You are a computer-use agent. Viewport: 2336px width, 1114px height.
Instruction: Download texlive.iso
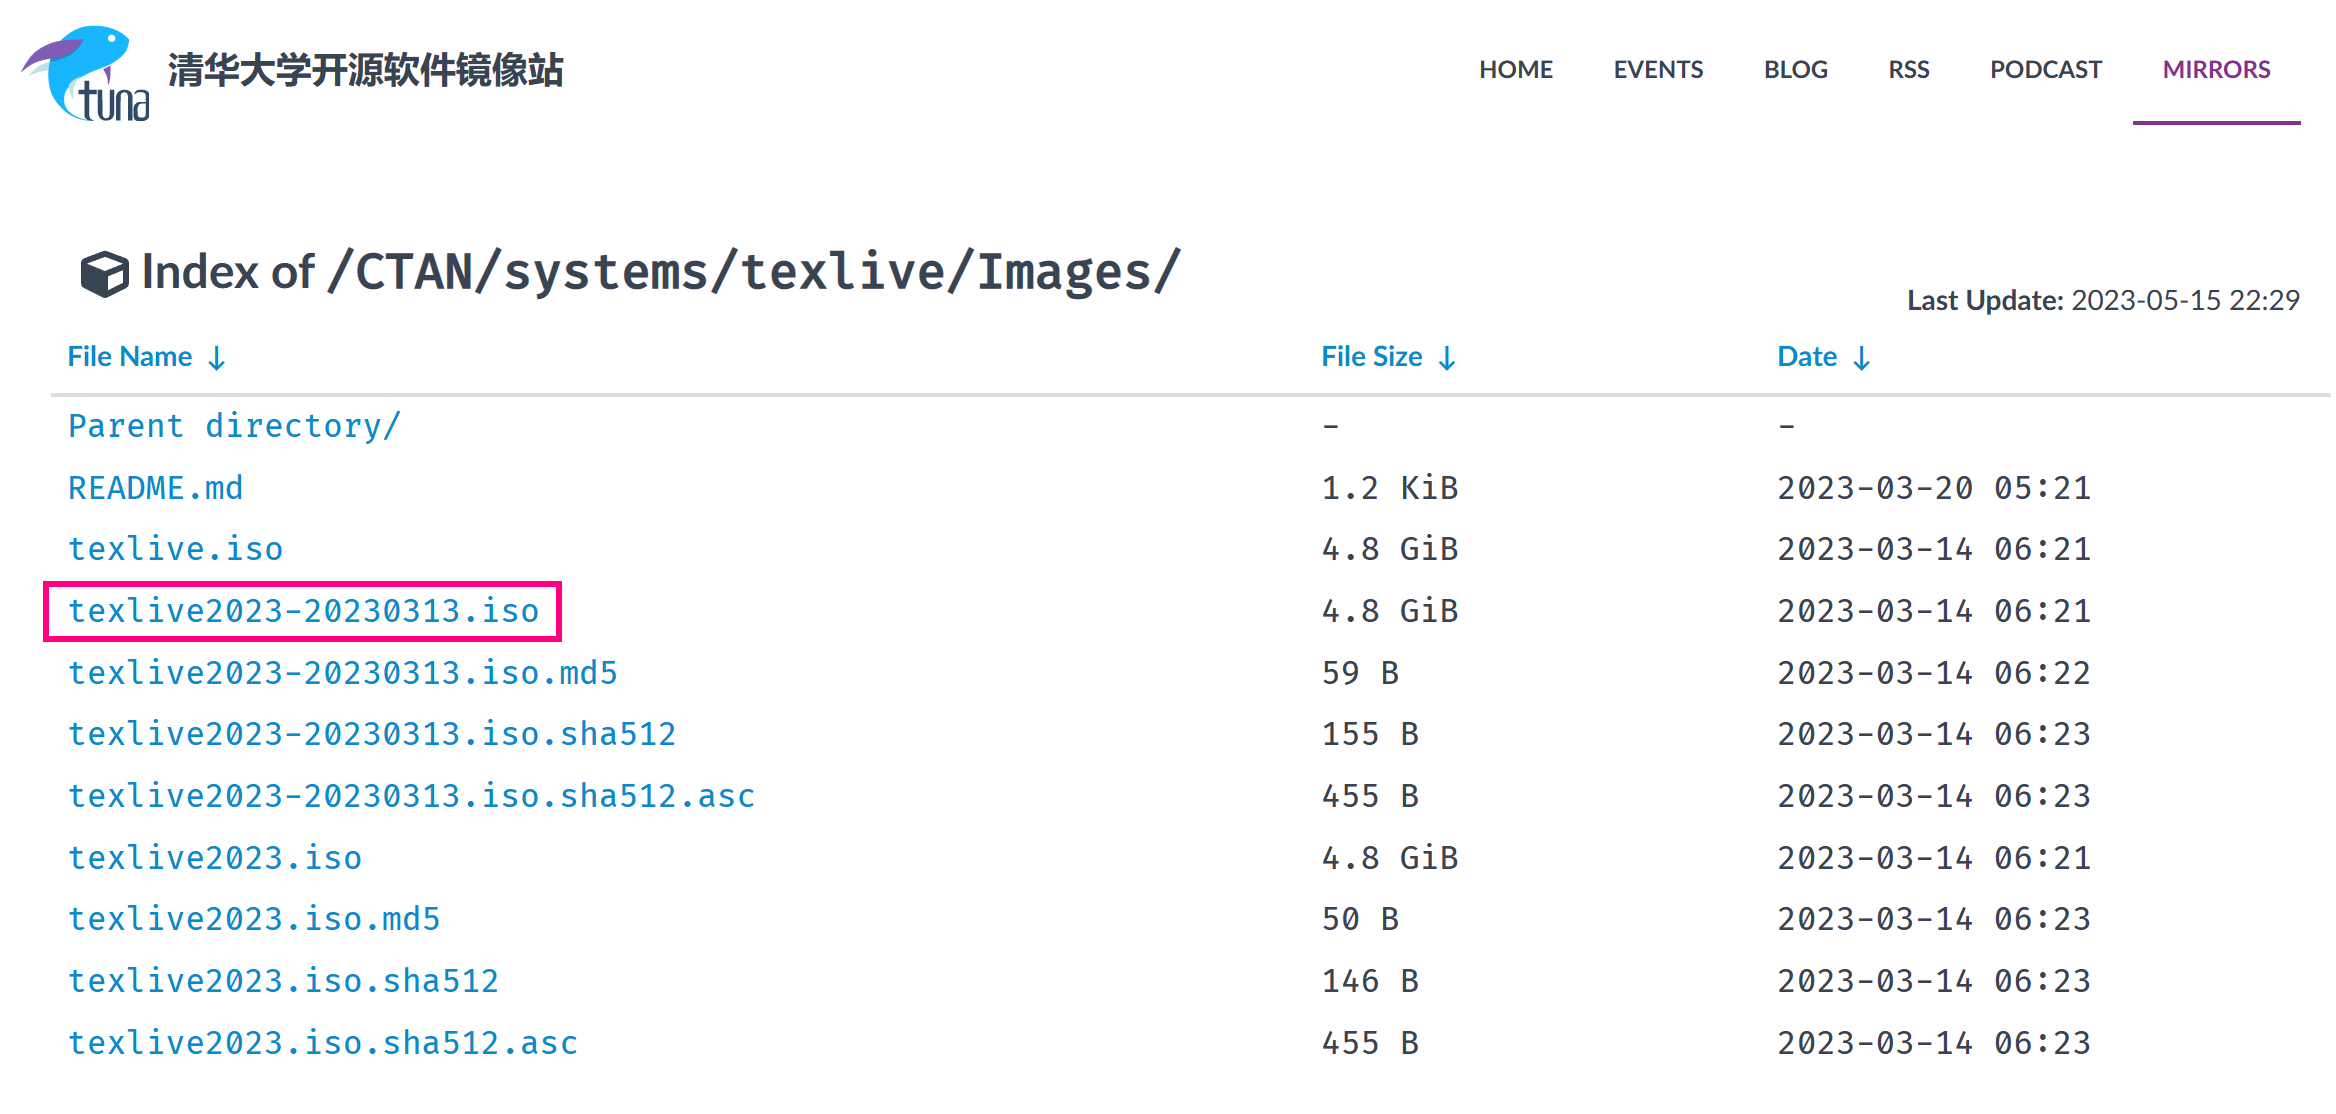[176, 549]
